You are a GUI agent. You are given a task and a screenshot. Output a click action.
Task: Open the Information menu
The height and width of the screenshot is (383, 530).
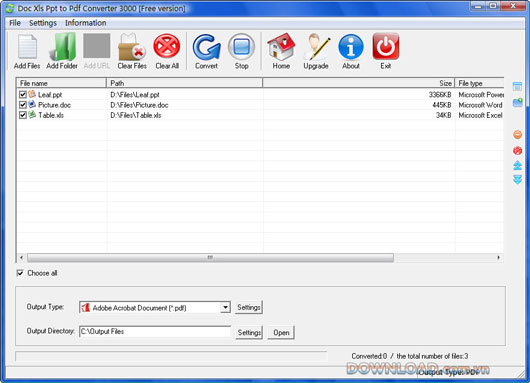pyautogui.click(x=86, y=23)
